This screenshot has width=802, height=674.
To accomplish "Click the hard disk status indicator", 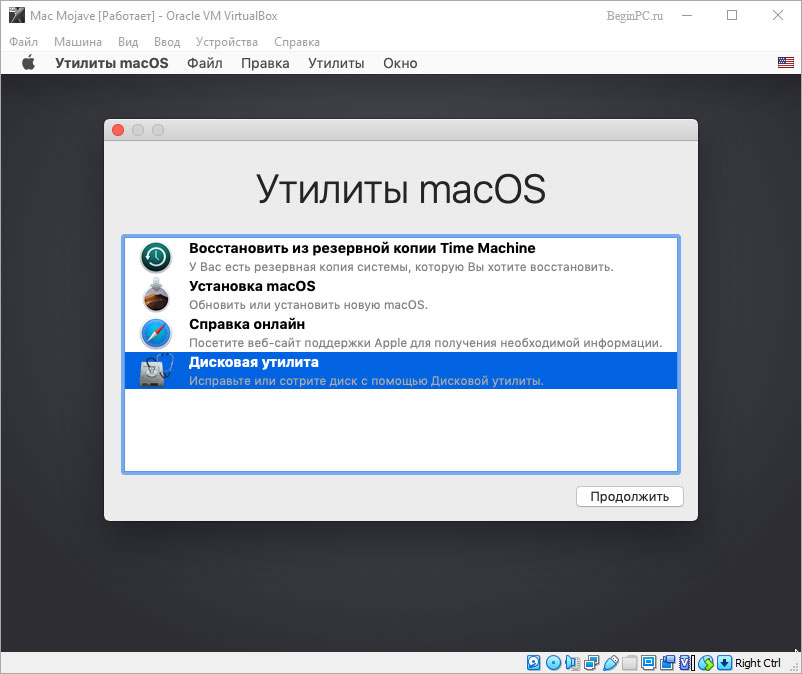I will tap(533, 663).
